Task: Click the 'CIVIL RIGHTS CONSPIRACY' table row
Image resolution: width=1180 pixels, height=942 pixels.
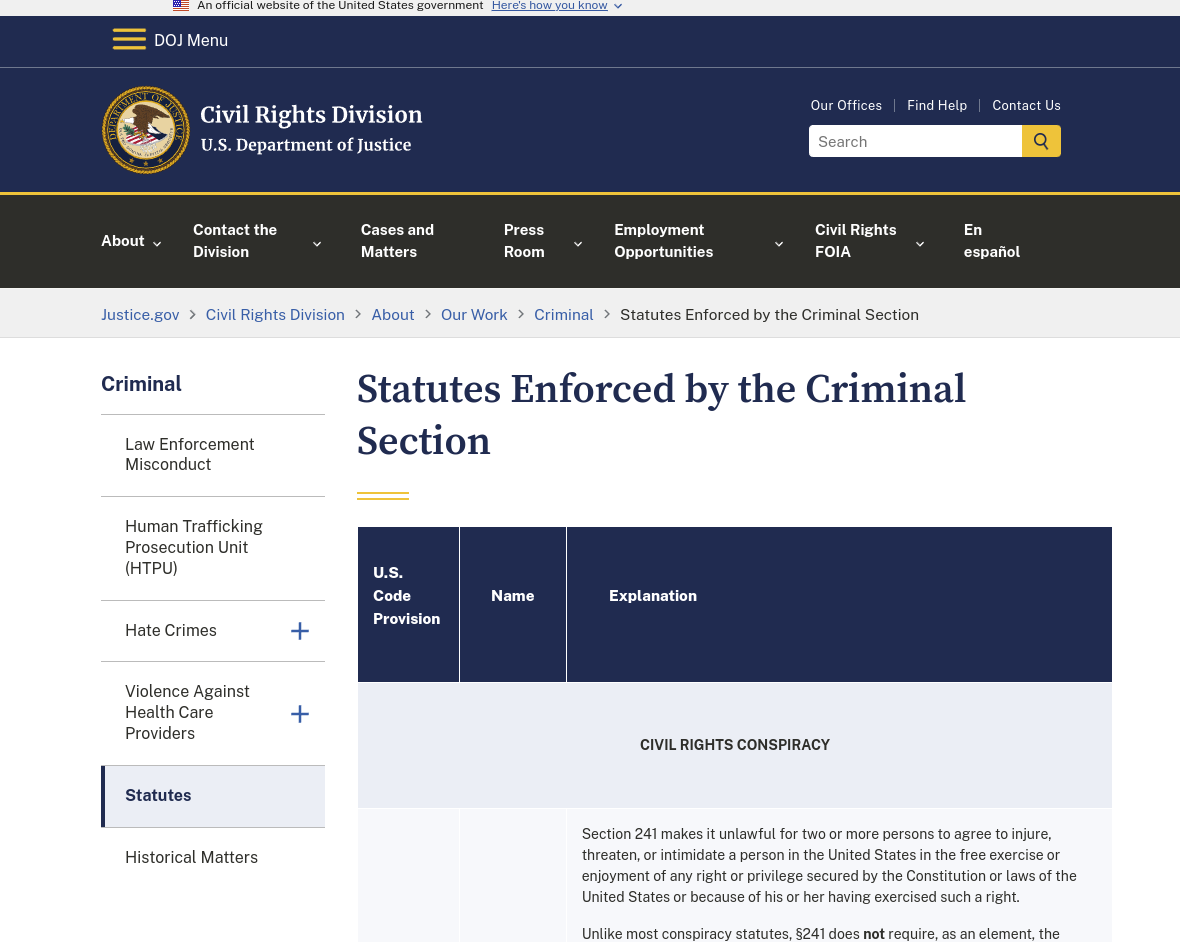Action: coord(734,745)
